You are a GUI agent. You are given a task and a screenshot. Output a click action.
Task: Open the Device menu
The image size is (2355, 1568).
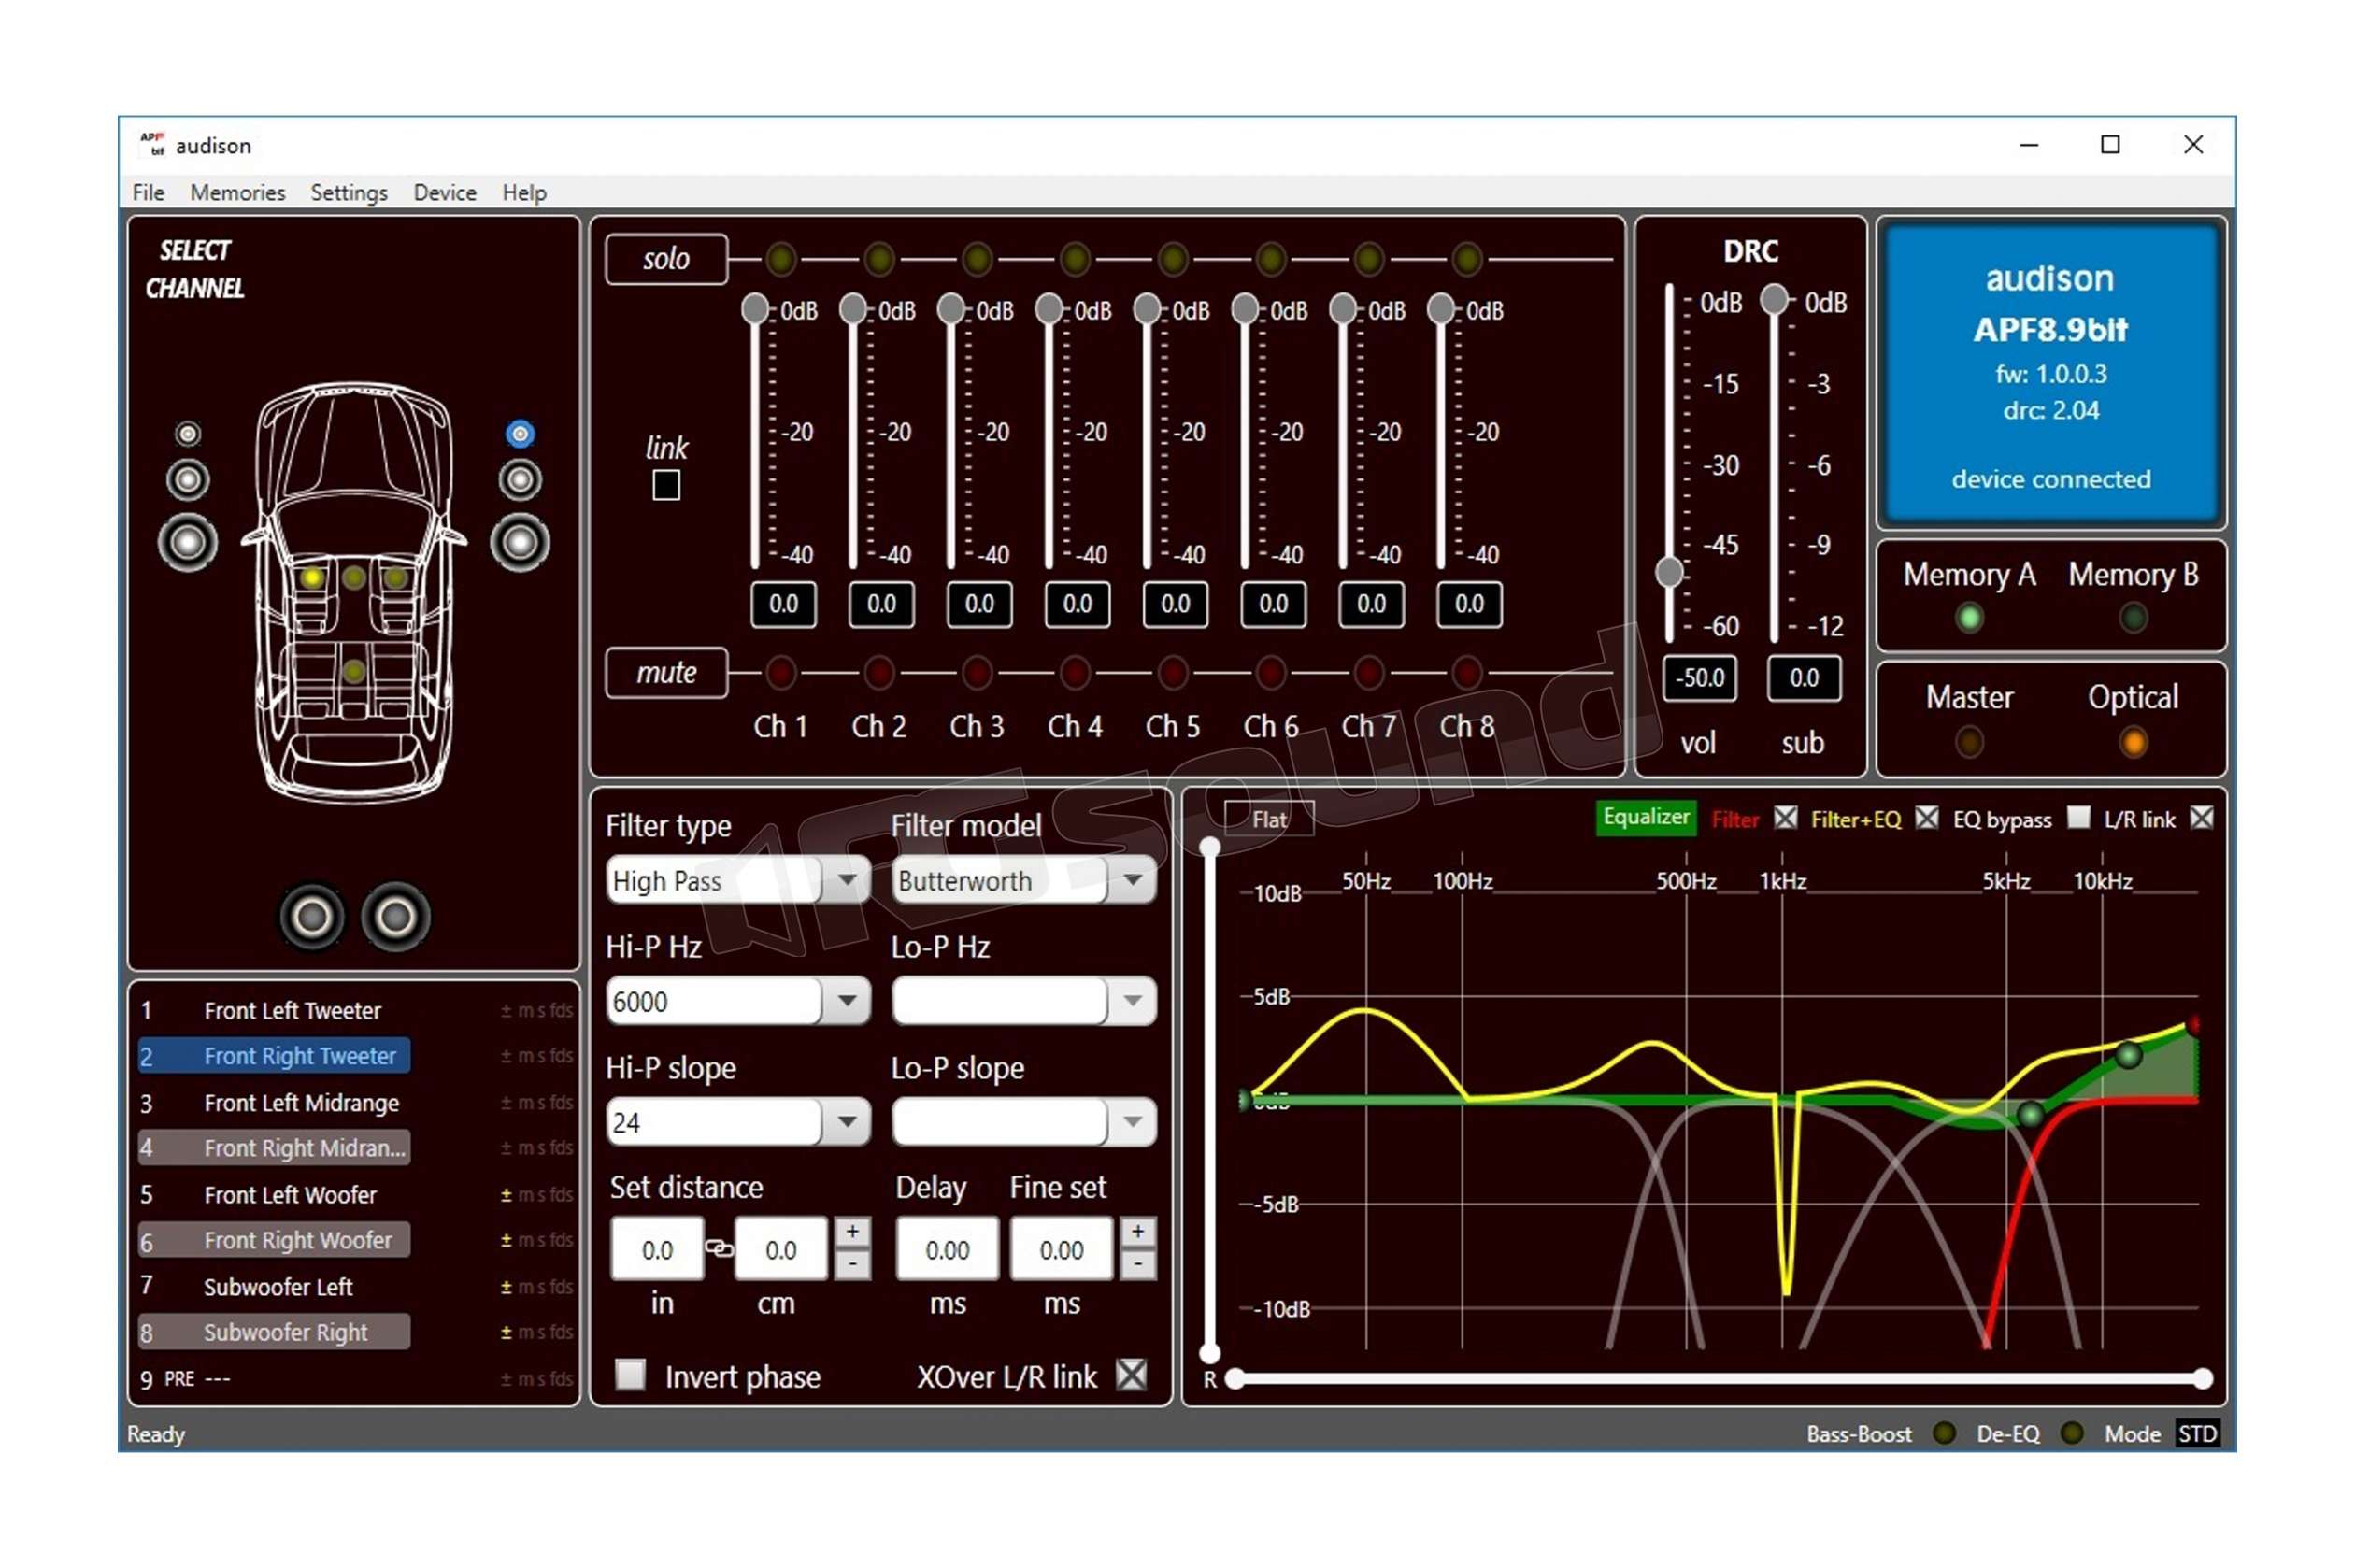pos(445,192)
